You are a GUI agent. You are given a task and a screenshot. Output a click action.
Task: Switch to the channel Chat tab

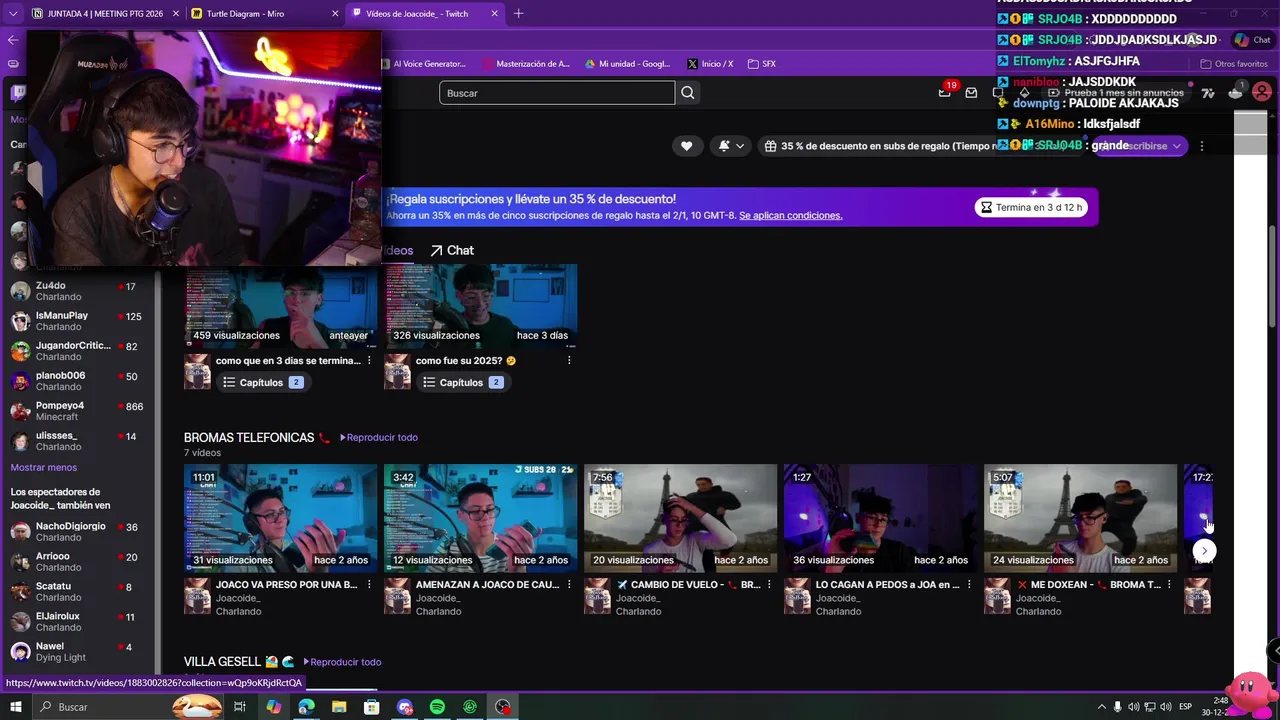click(x=452, y=250)
